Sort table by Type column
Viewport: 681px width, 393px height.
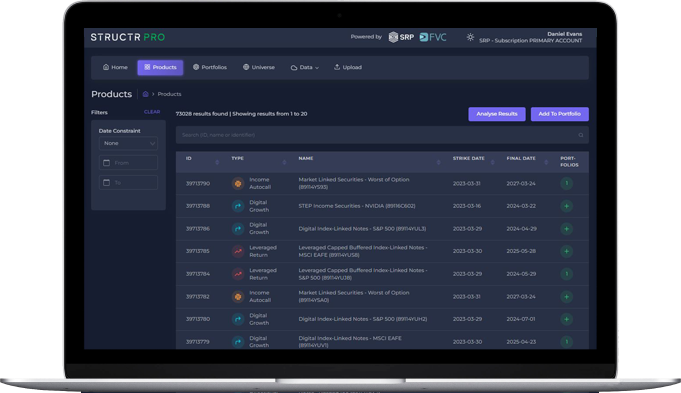pos(284,162)
